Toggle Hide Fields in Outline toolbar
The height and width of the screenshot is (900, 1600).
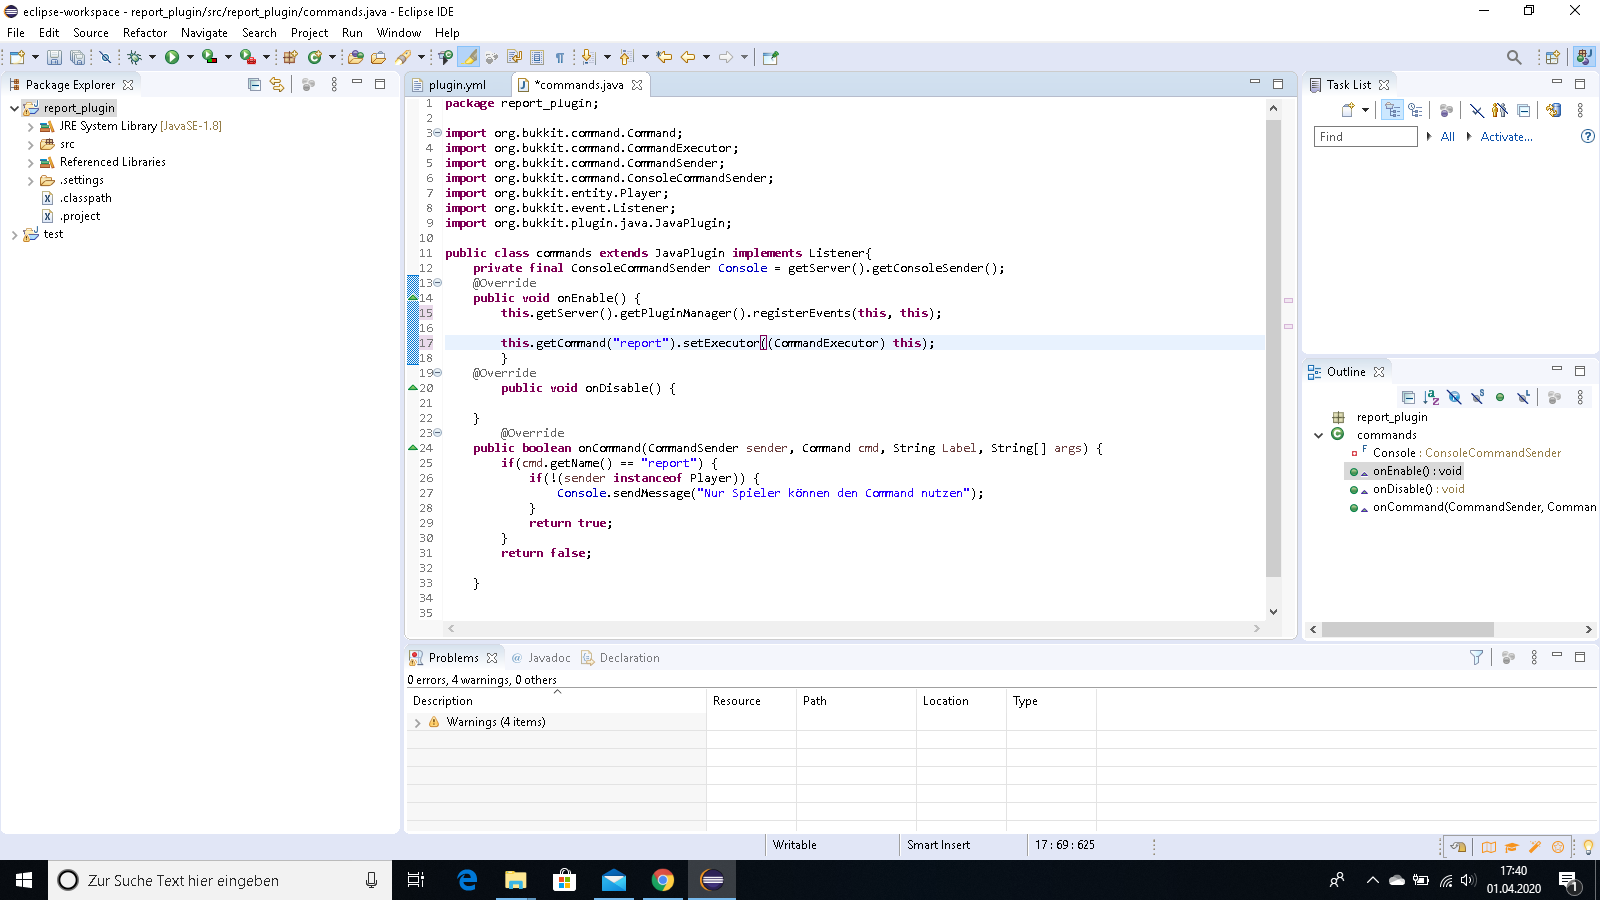(1454, 397)
